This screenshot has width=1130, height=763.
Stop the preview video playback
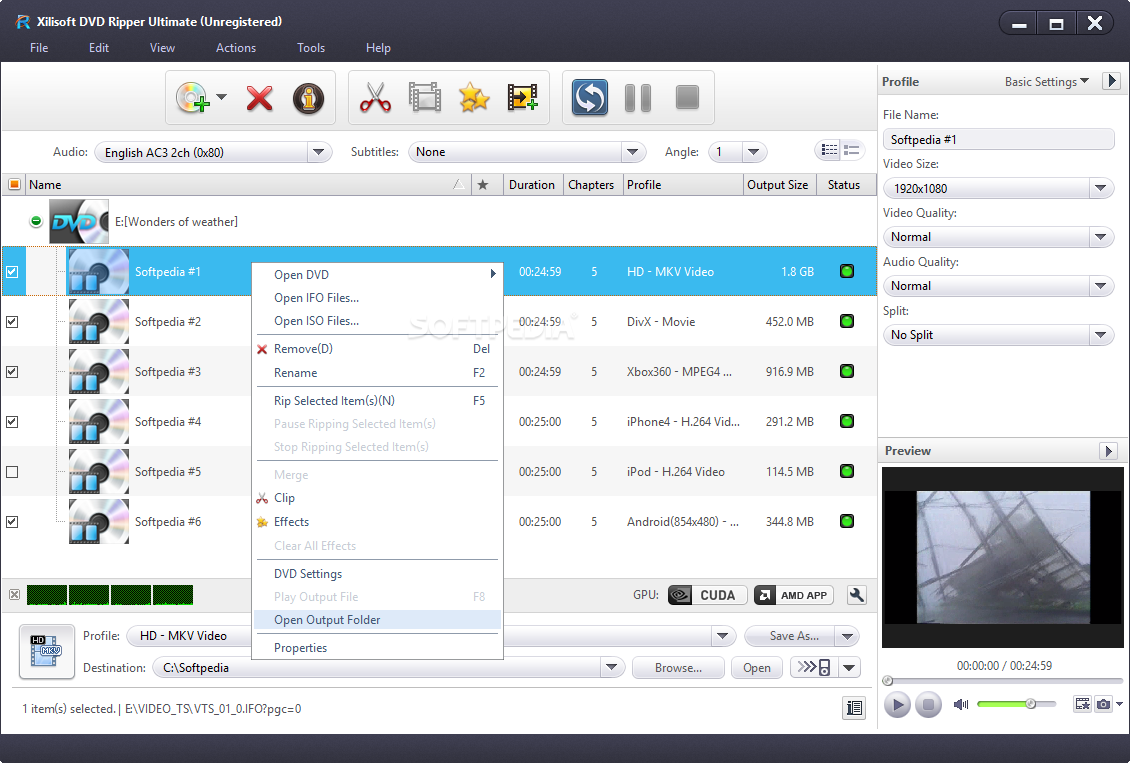pos(928,704)
